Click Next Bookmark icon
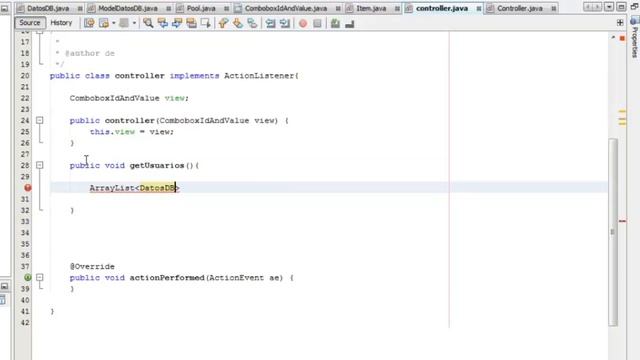The height and width of the screenshot is (360, 640). click(238, 23)
